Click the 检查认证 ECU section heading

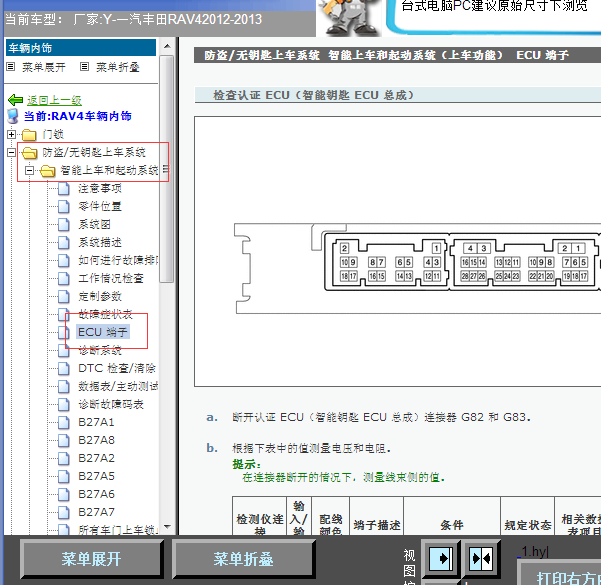pyautogui.click(x=314, y=95)
